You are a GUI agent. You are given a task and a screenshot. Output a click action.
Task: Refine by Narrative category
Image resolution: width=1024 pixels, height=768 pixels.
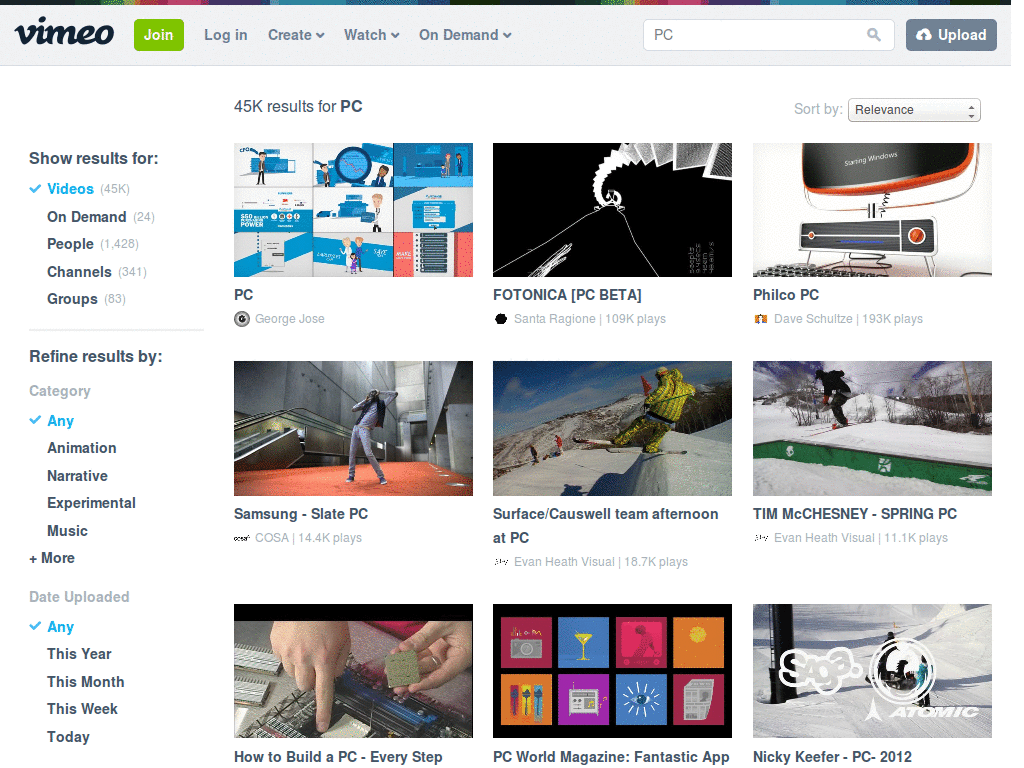coord(77,476)
